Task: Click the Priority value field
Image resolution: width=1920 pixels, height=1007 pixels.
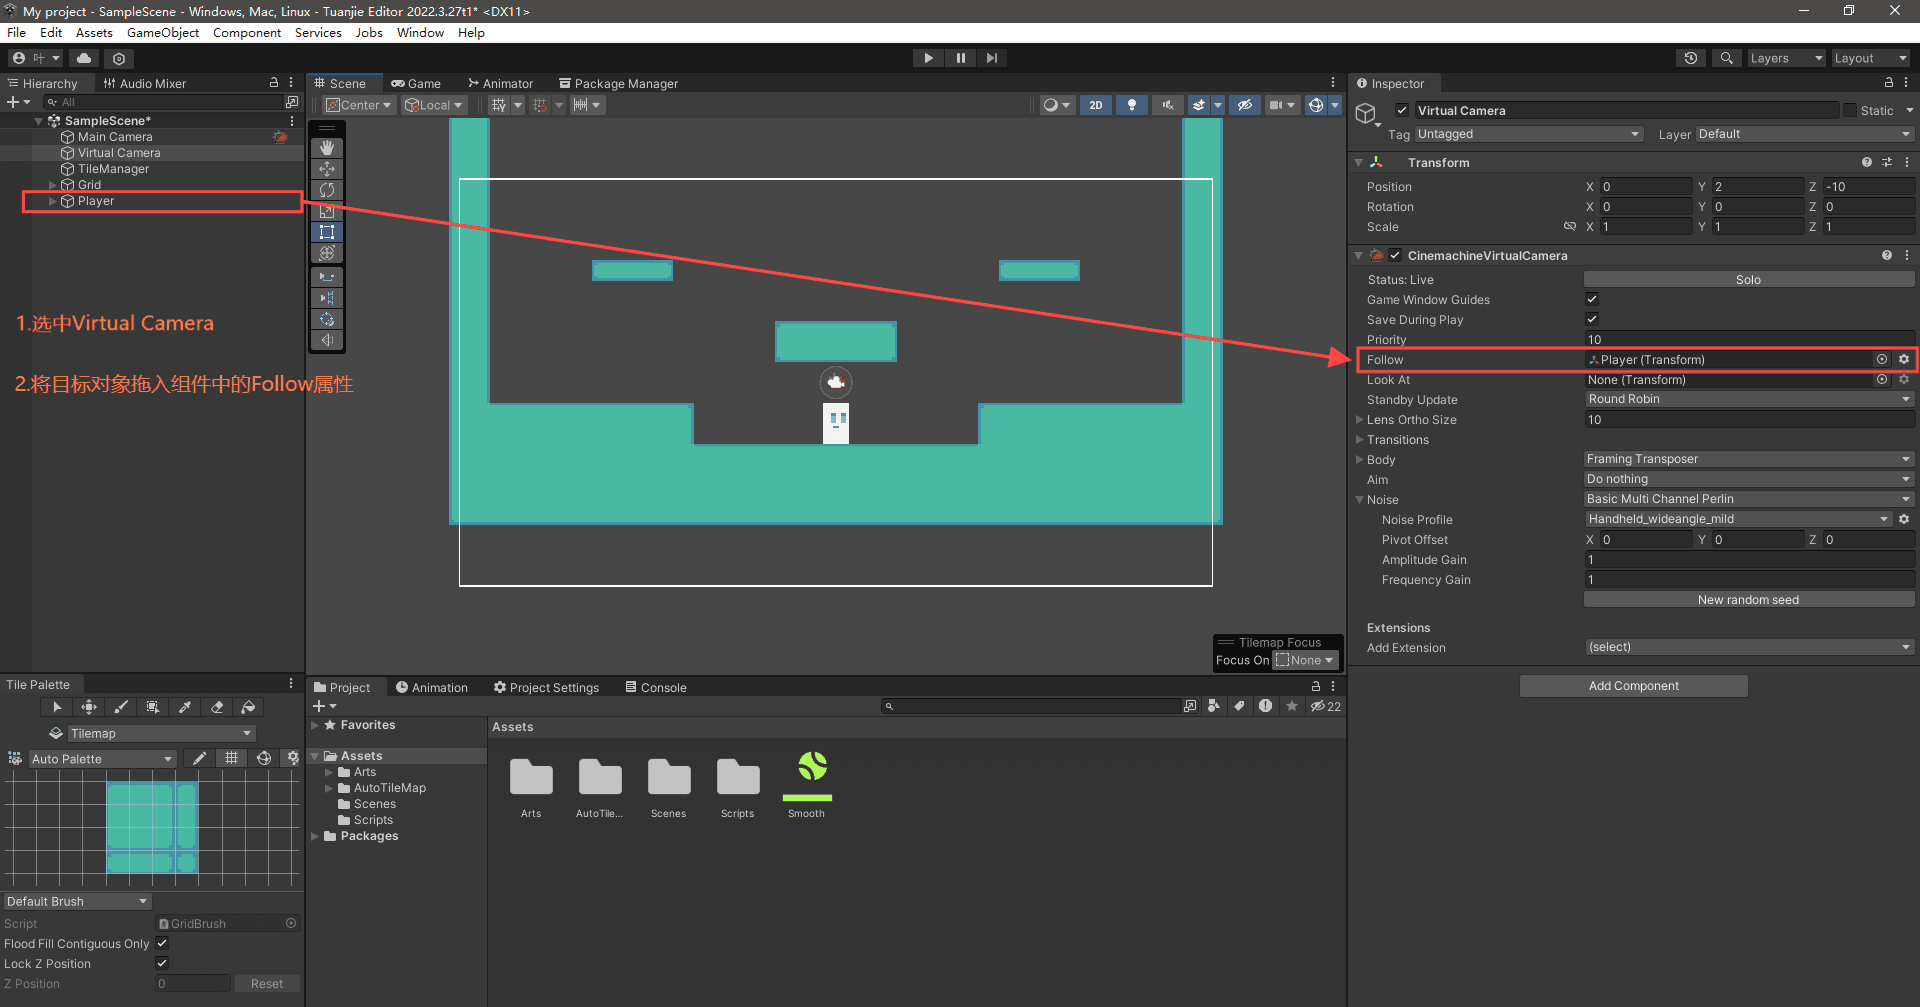Action: pos(1749,340)
